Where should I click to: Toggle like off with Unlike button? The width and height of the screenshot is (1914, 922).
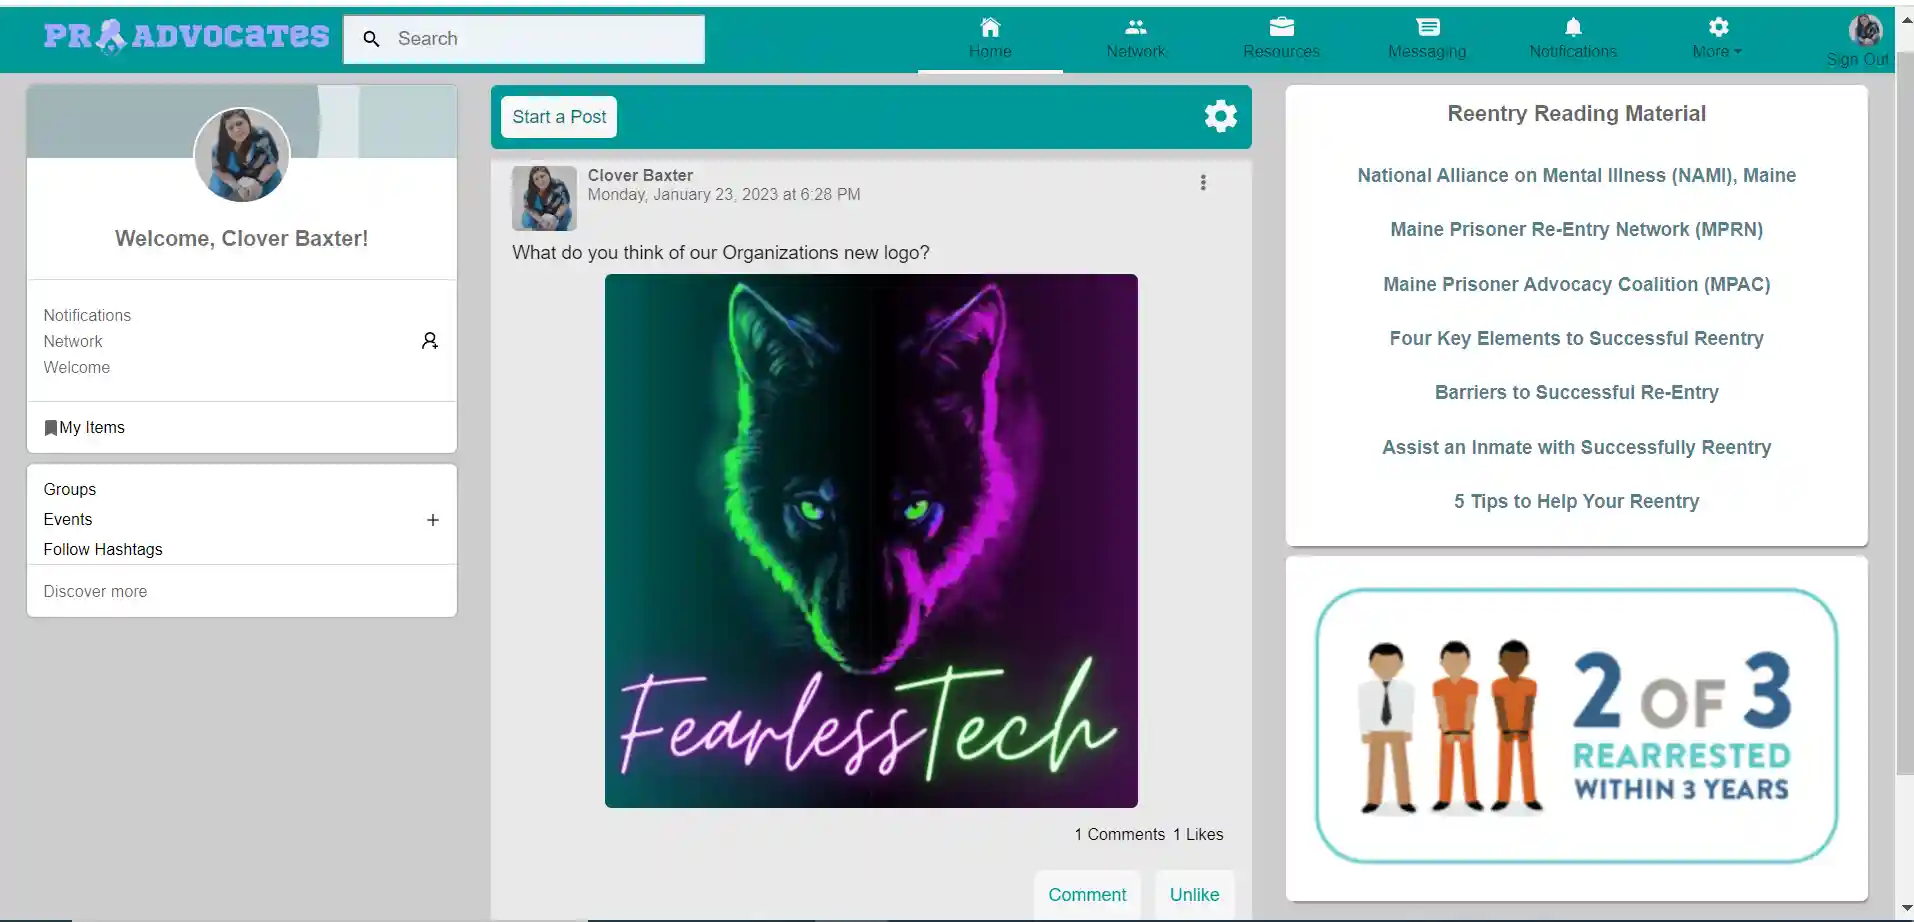1194,894
